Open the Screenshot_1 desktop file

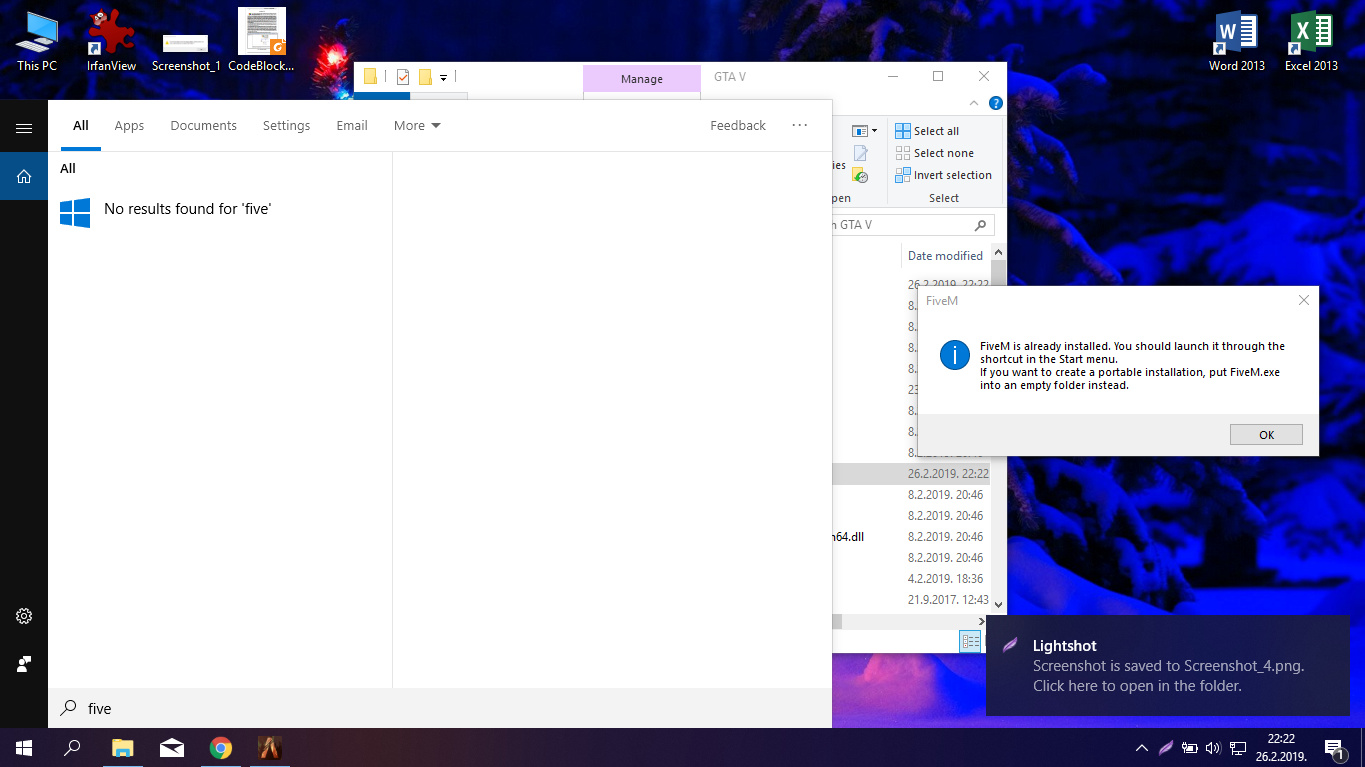click(186, 52)
